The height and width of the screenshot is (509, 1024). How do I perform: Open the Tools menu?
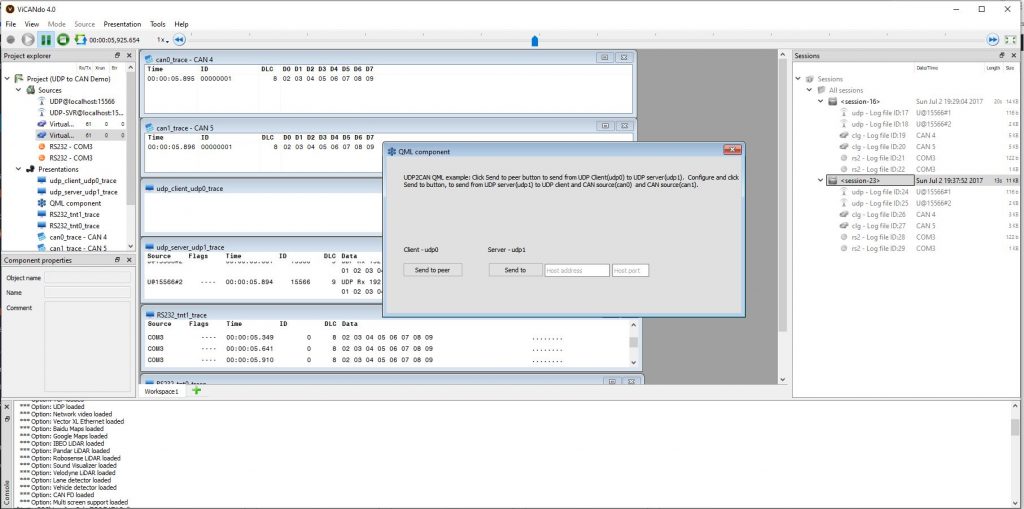pyautogui.click(x=158, y=23)
